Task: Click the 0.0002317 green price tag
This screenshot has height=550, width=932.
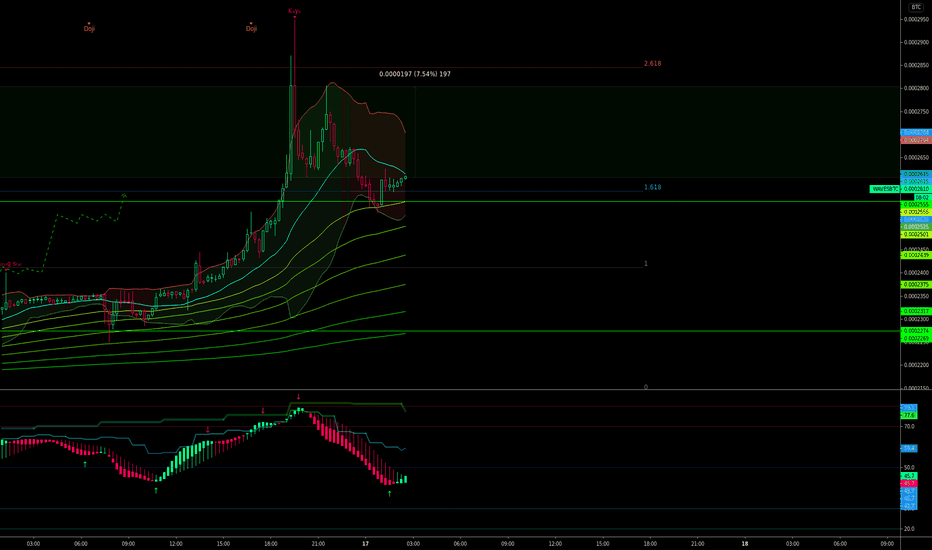Action: 916,311
